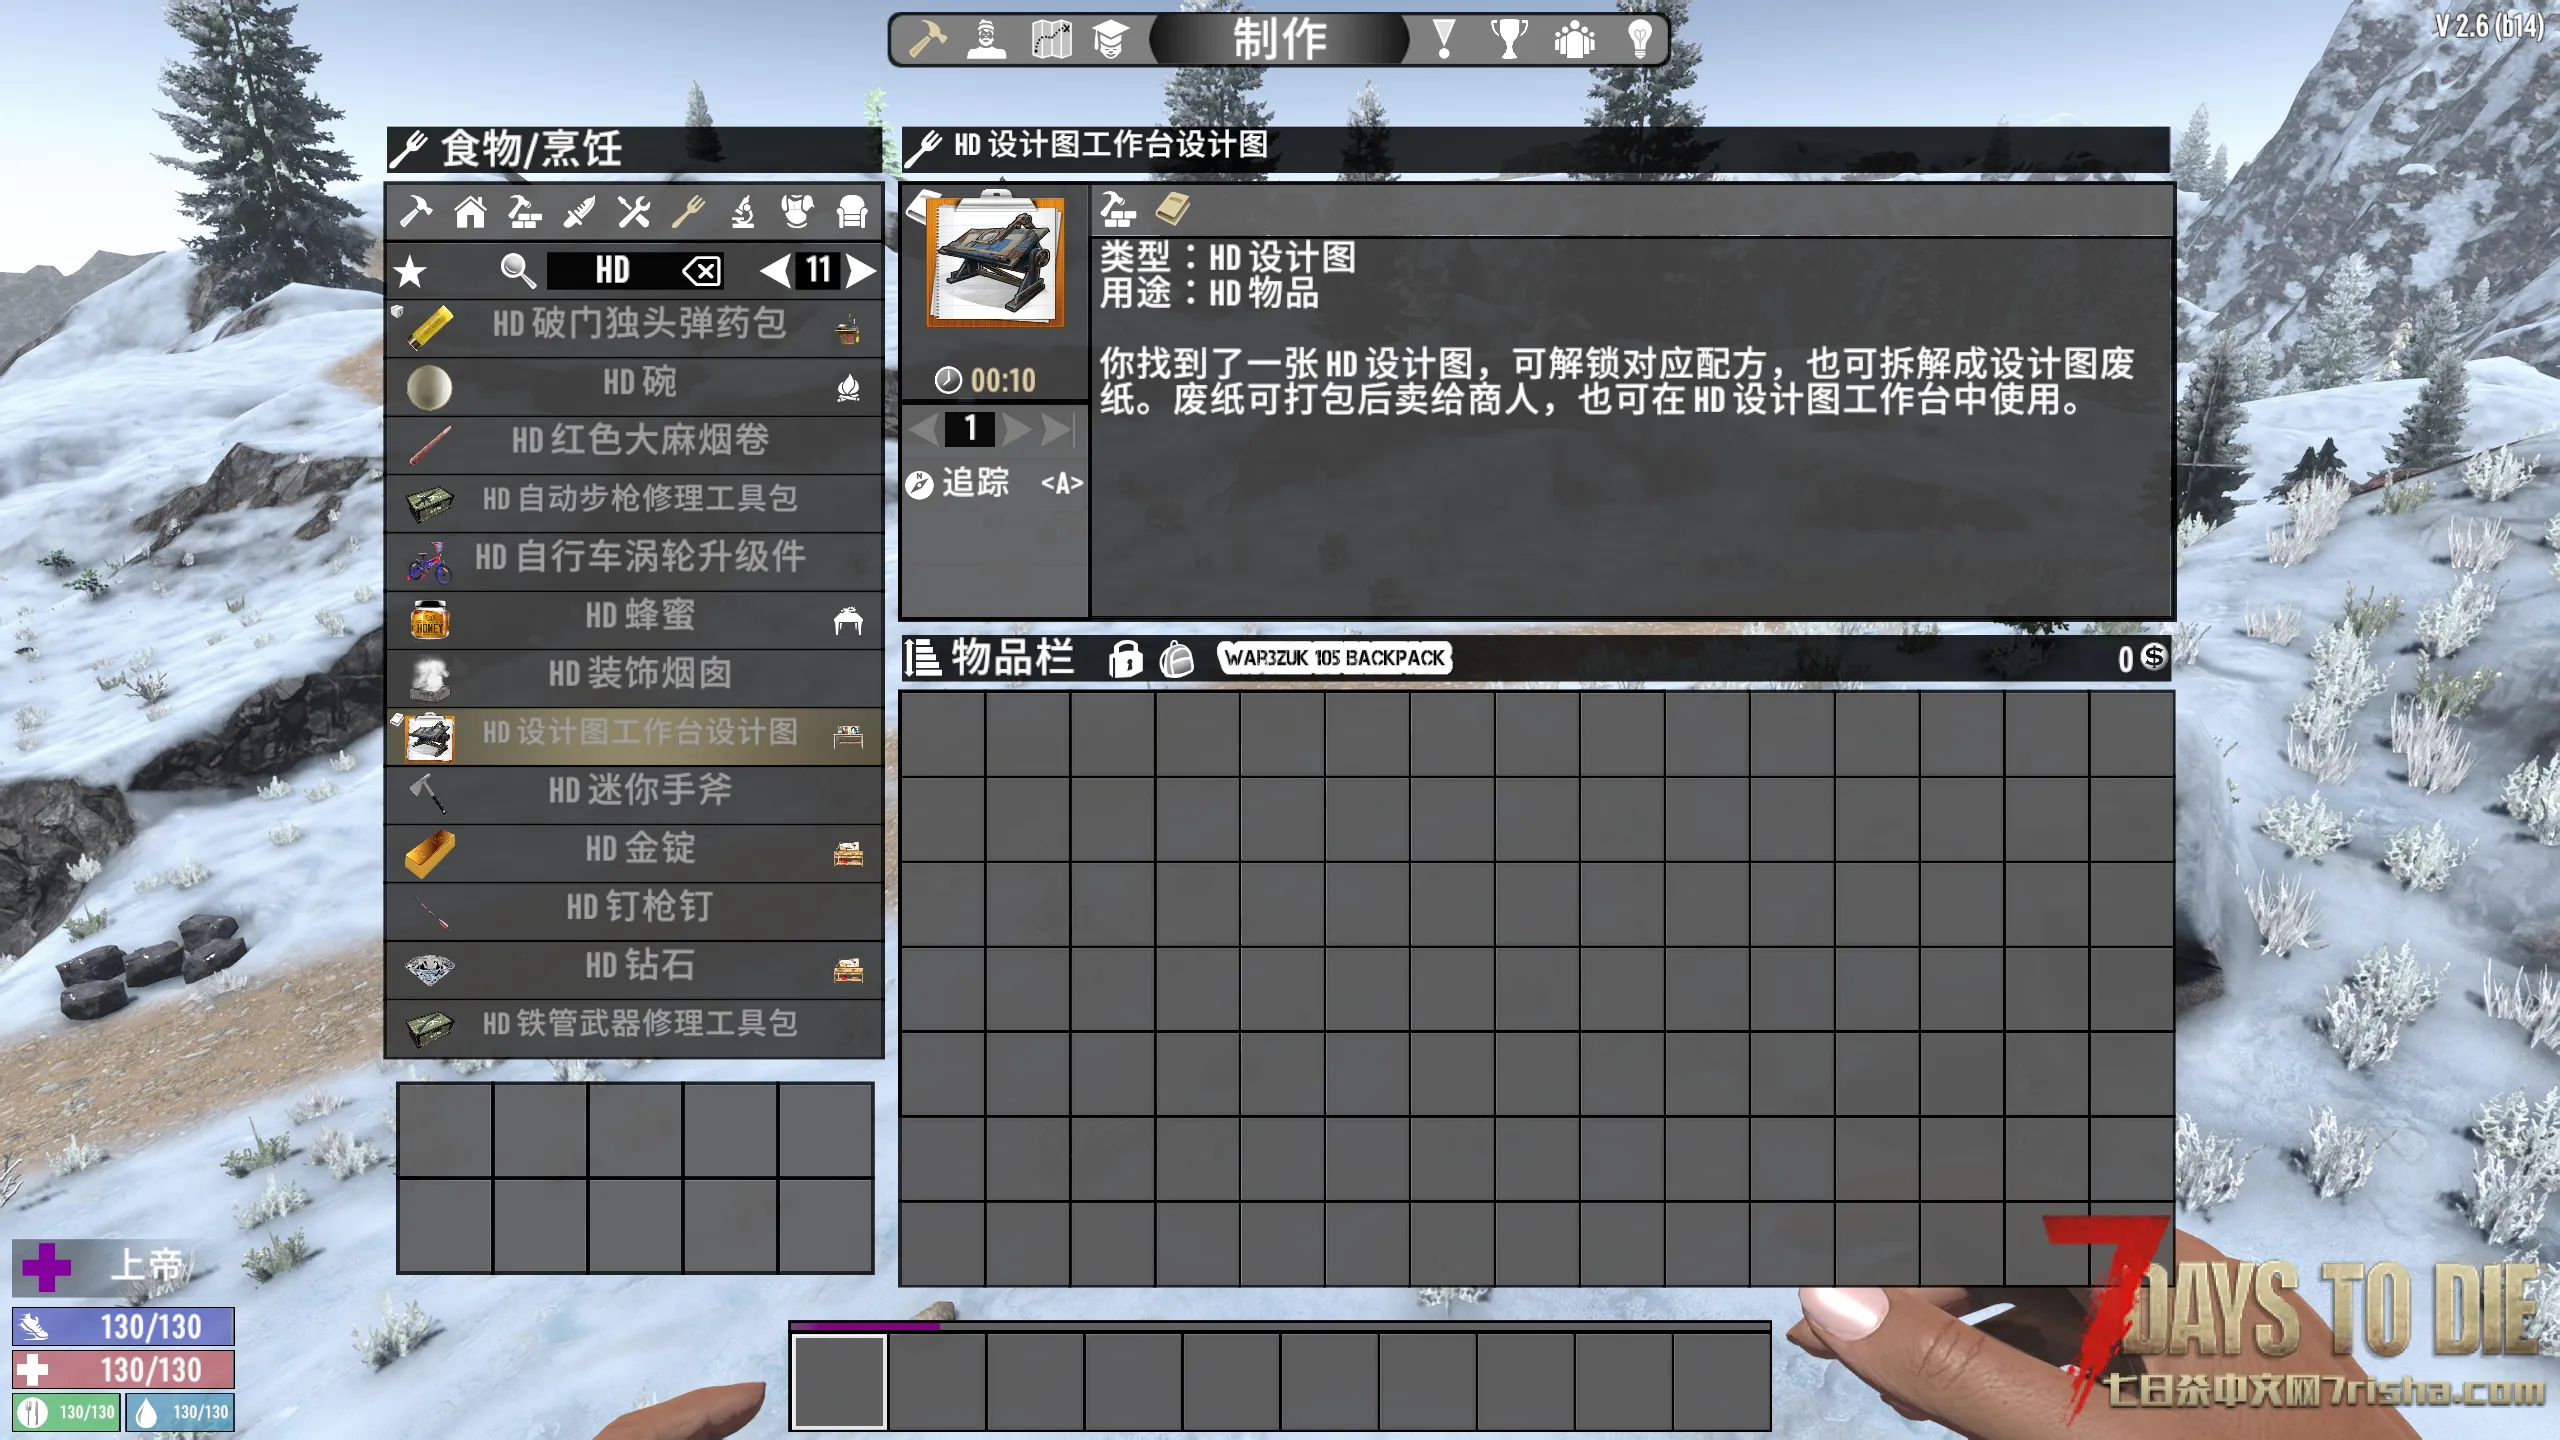
Task: Show the ingredients tab in recipe details
Action: point(1117,210)
